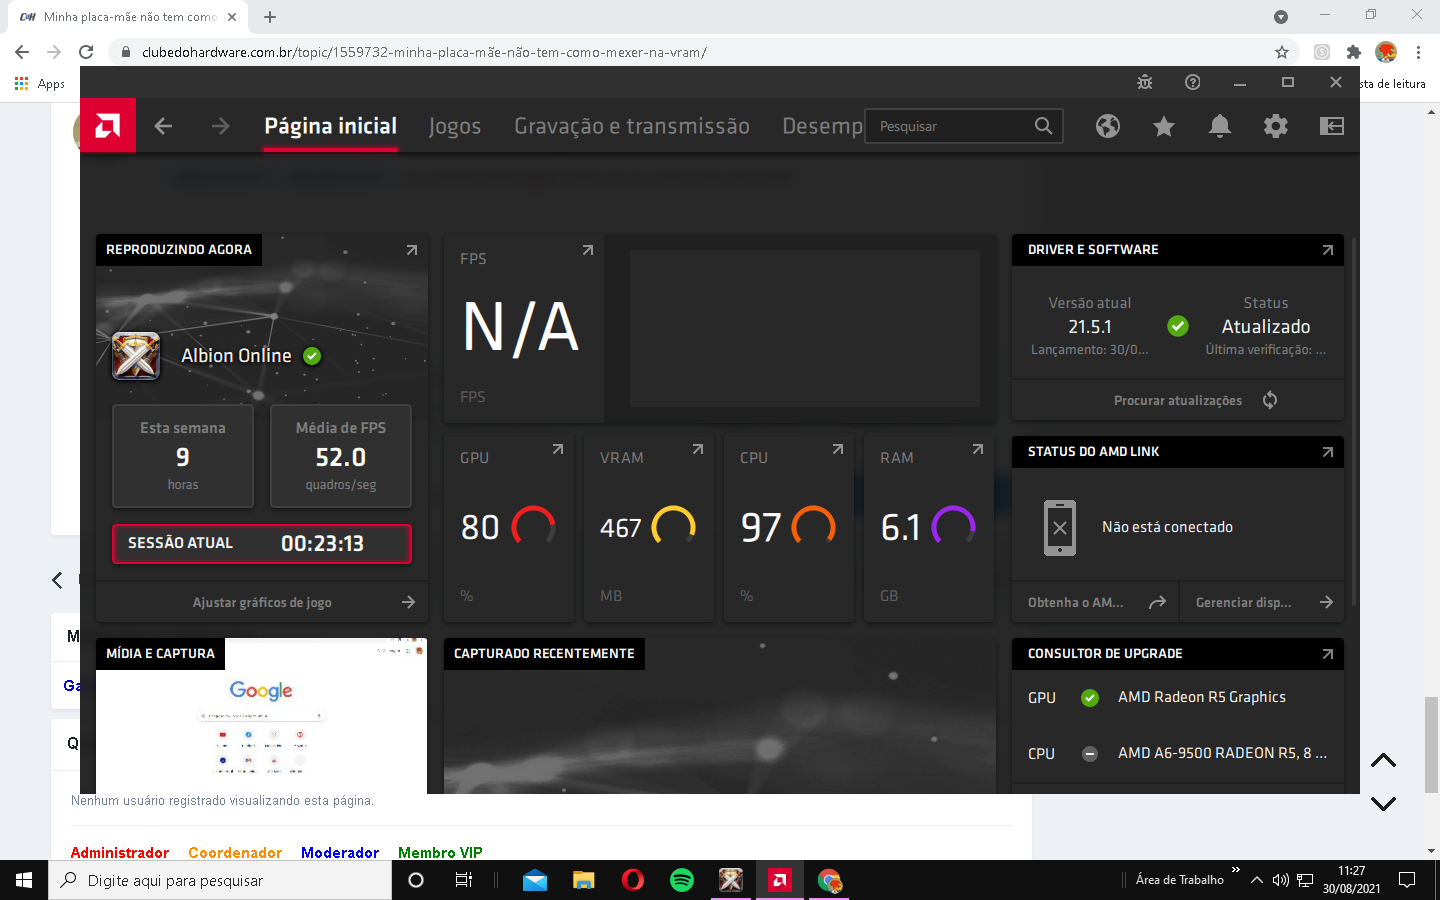Click the arrow beside Gerenciar dispositivos
This screenshot has height=900, width=1440.
pyautogui.click(x=1326, y=602)
